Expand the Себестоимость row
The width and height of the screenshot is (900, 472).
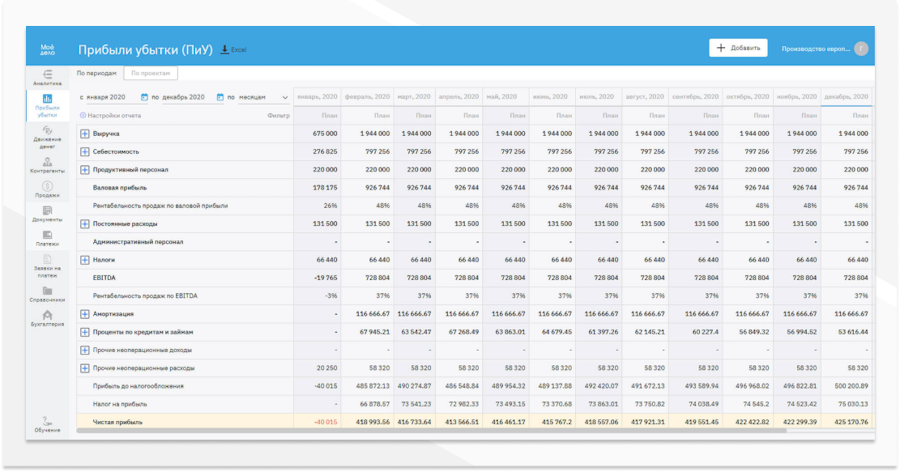84,152
